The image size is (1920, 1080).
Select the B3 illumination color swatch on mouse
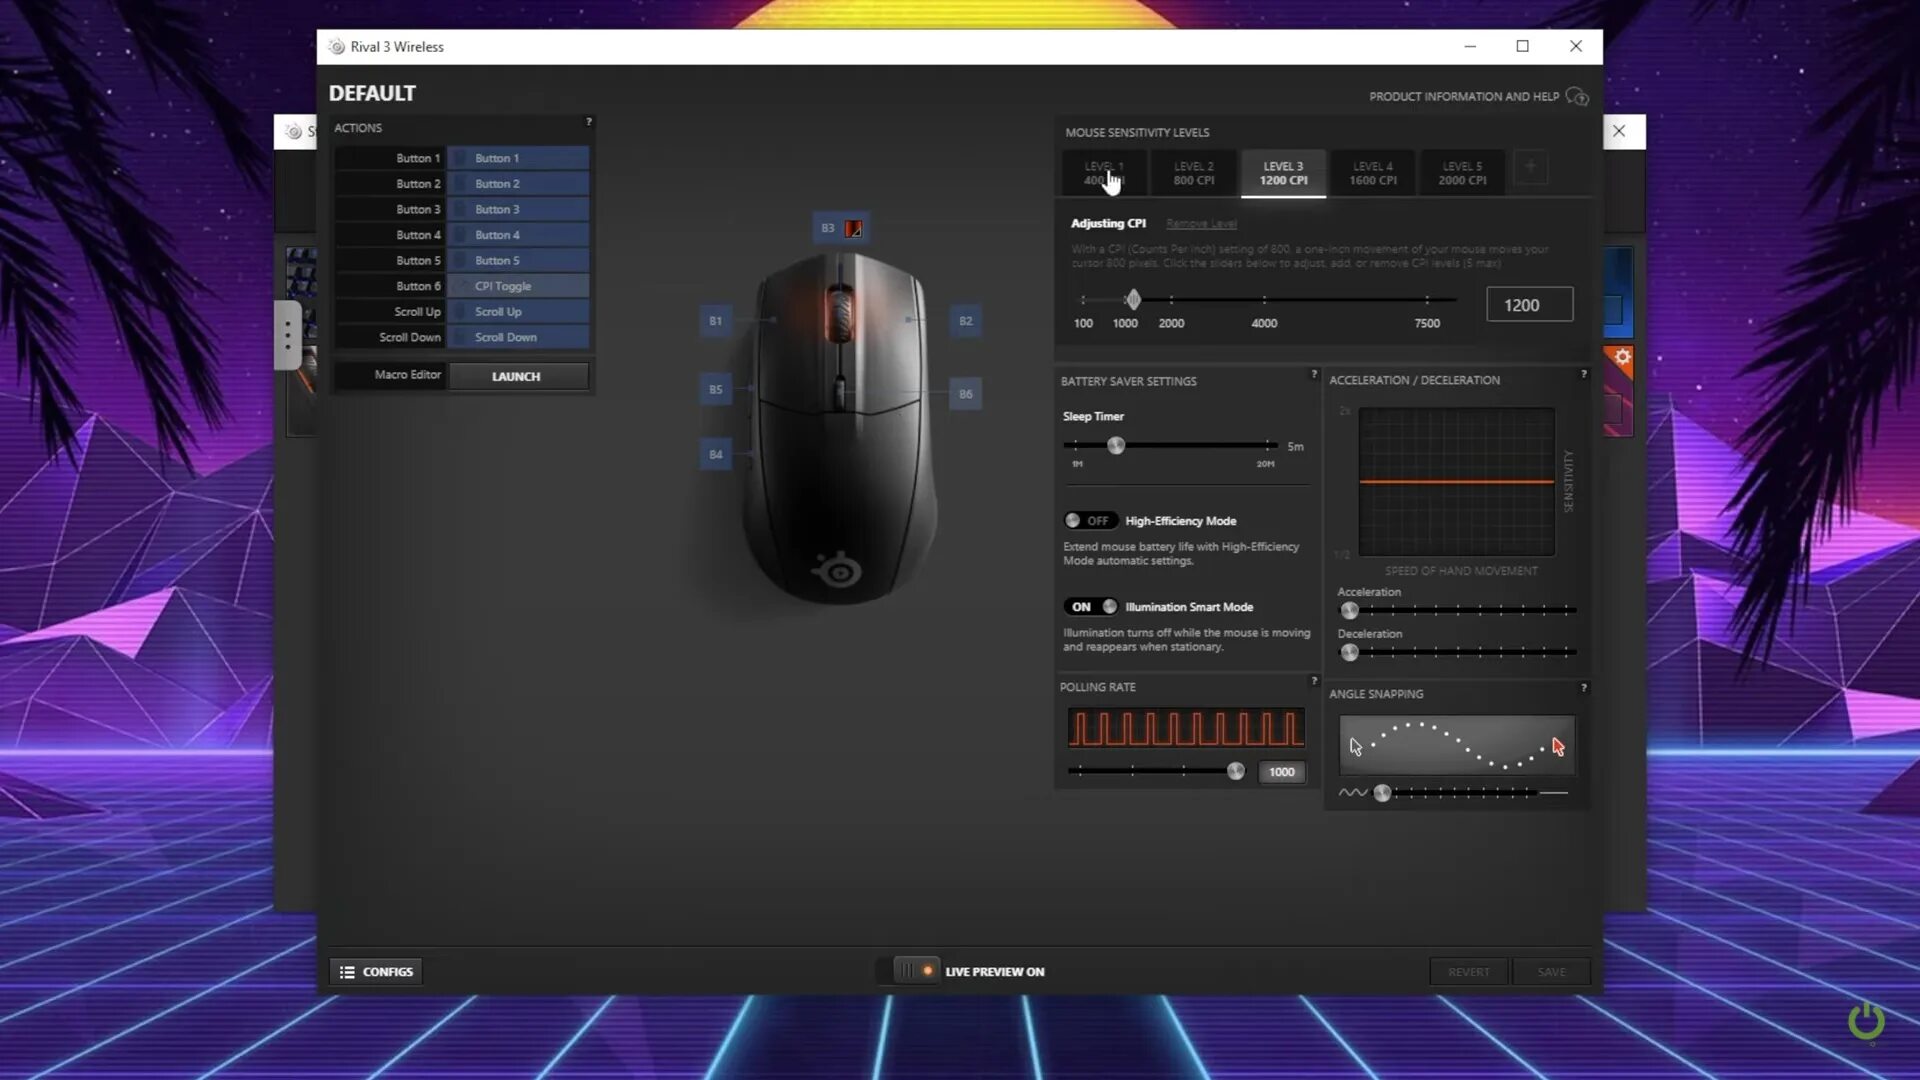[x=853, y=229]
